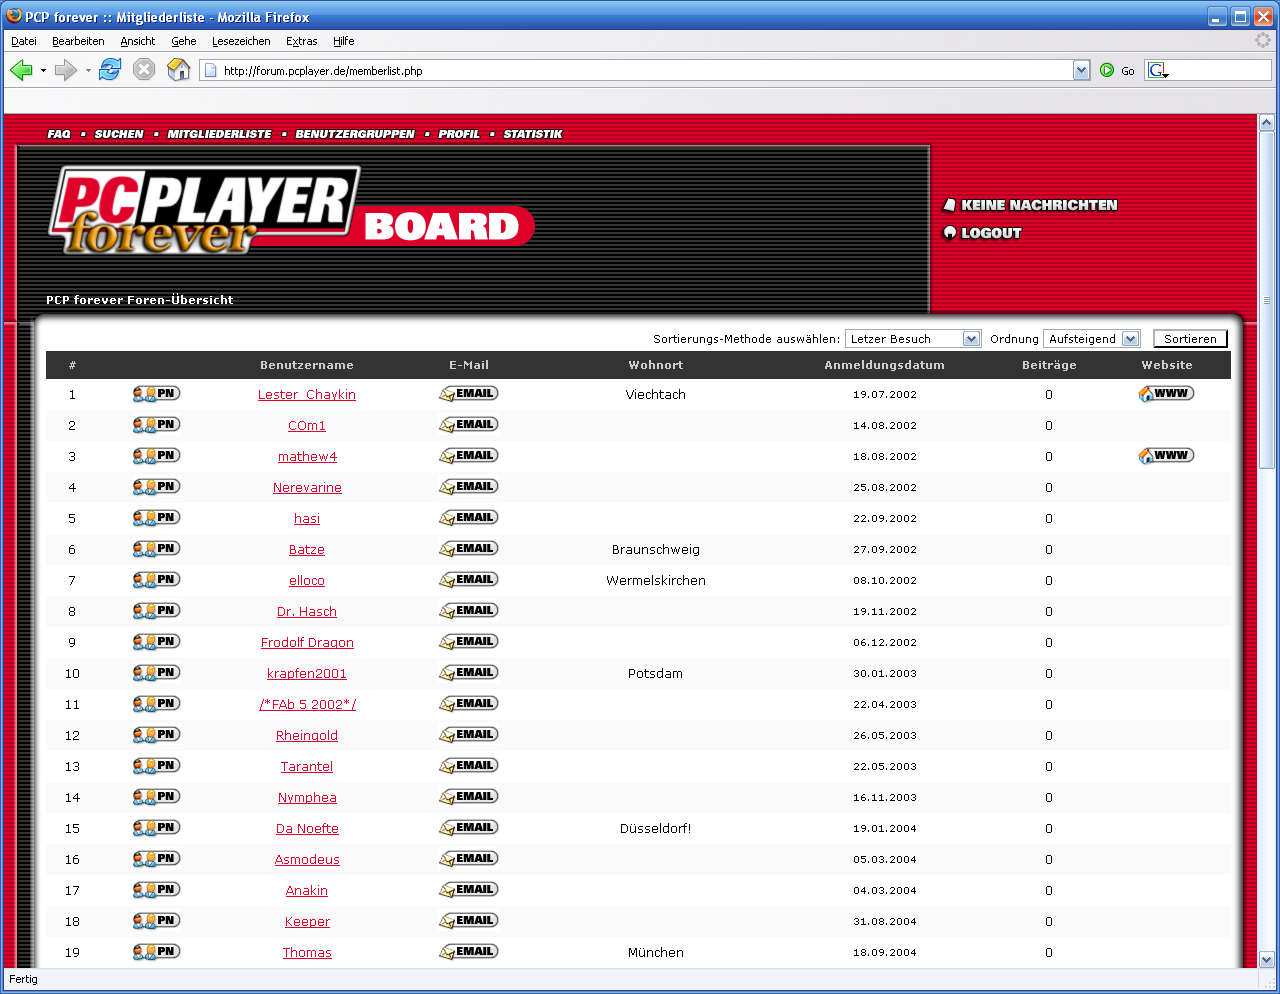The height and width of the screenshot is (994, 1280).
Task: Click the STATISTIK link
Action: click(x=533, y=134)
